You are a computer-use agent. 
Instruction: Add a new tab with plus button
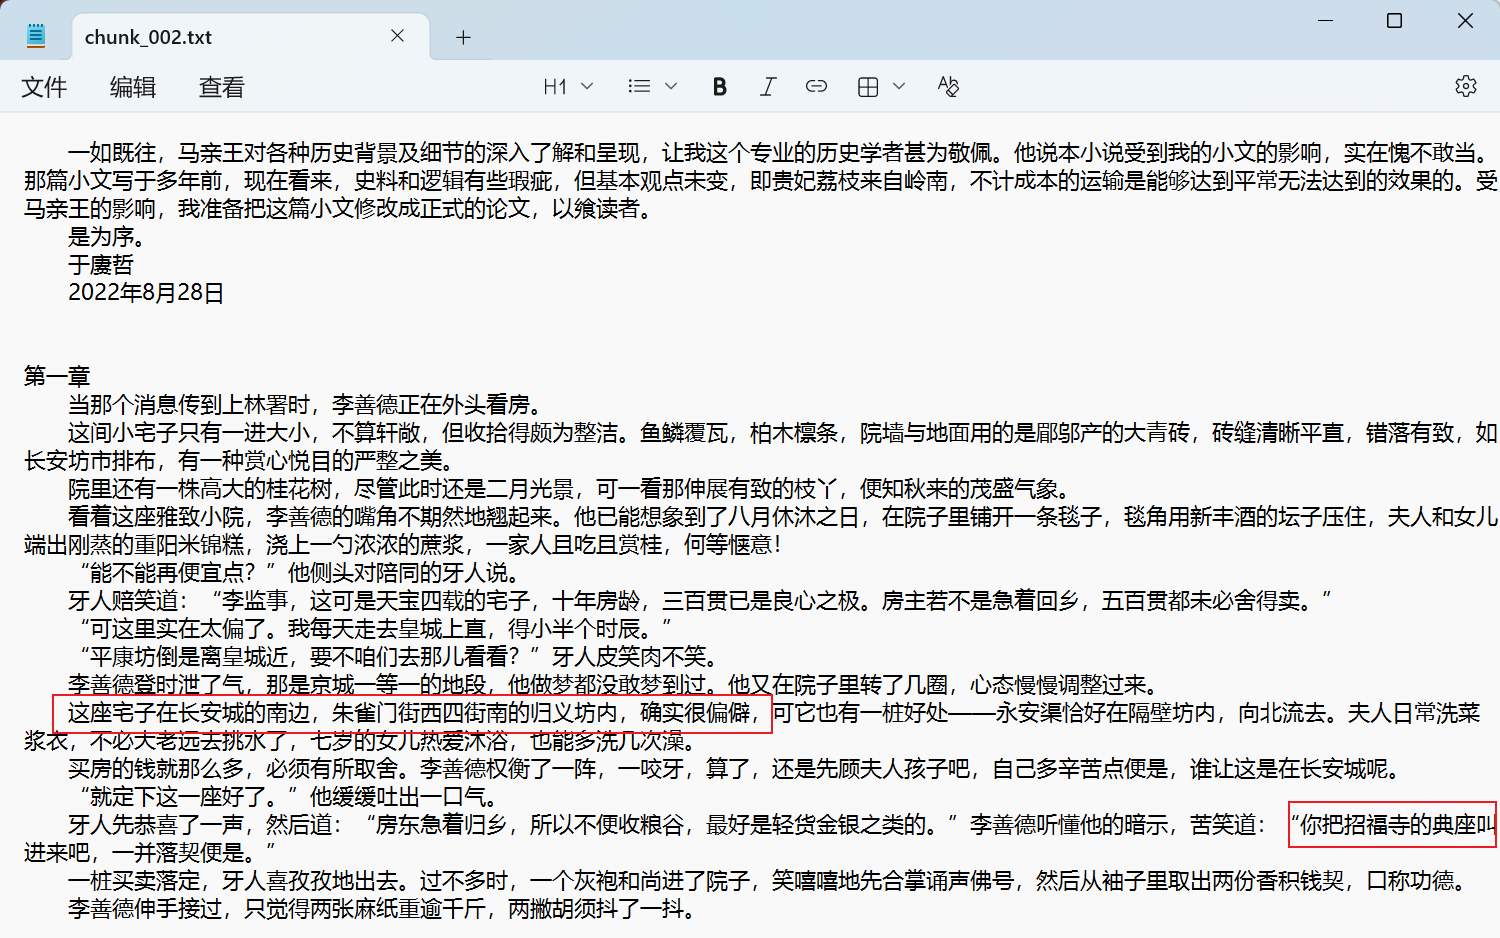click(x=463, y=38)
